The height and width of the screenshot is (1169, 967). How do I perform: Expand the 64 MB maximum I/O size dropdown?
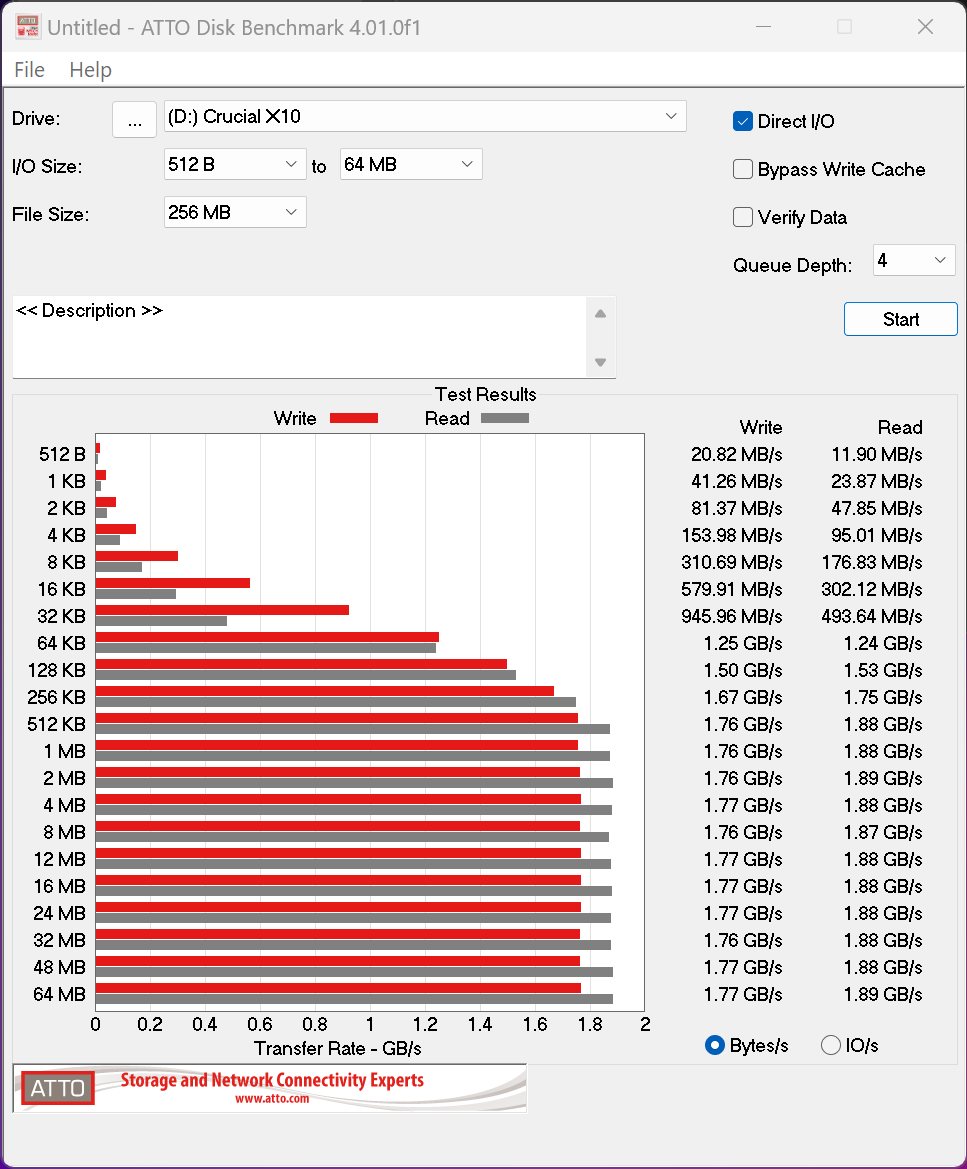pos(411,164)
